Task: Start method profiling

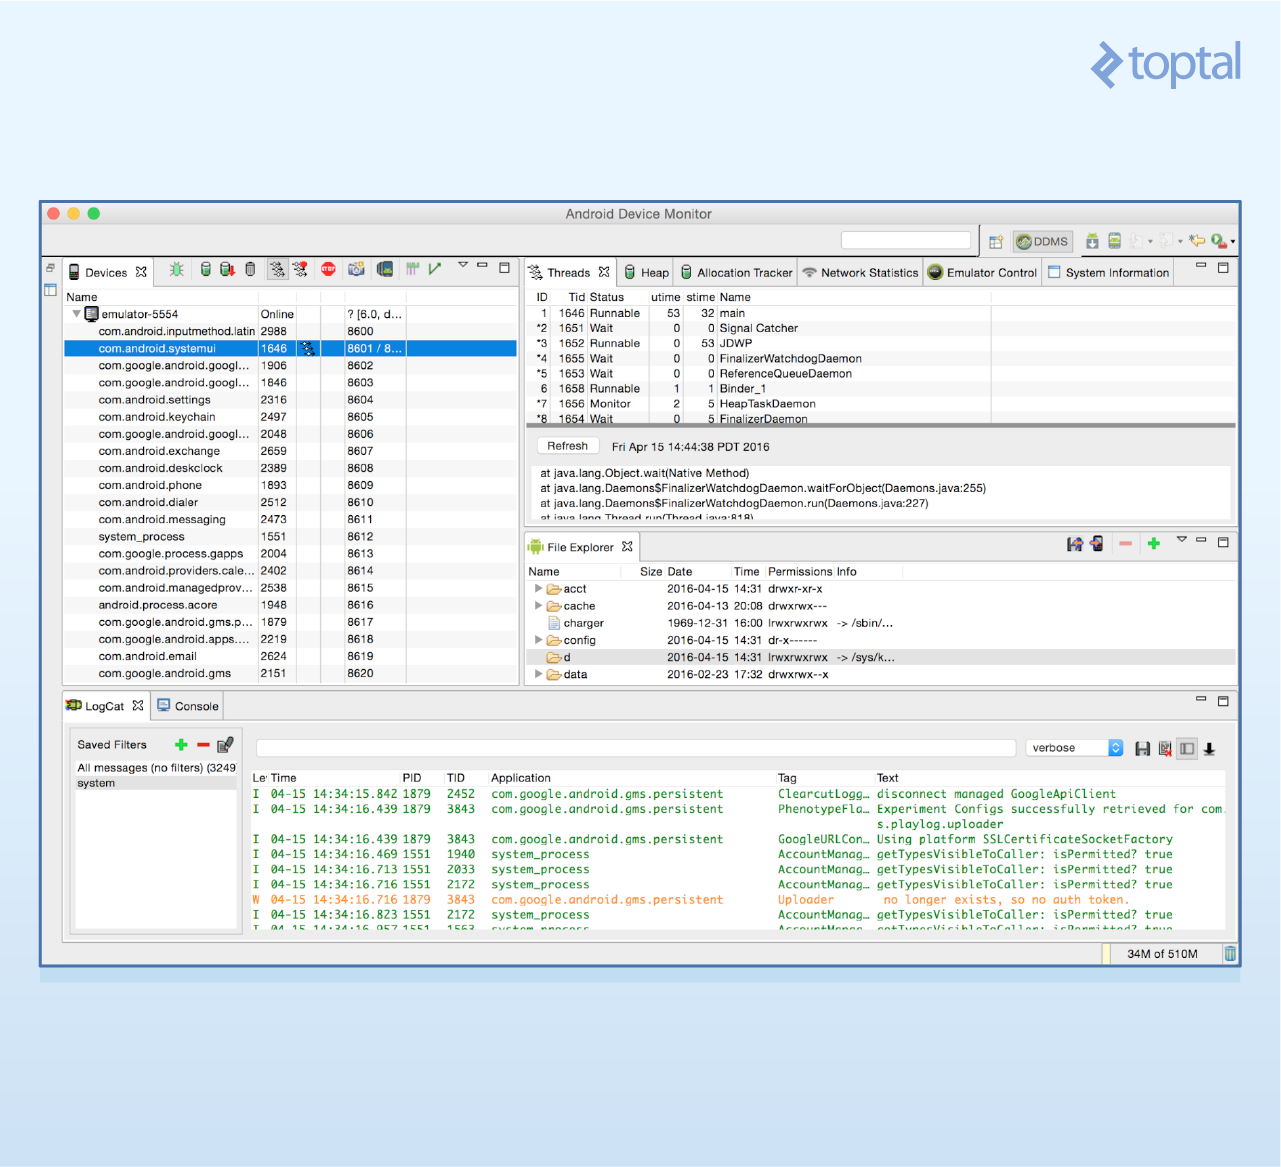Action: click(x=302, y=270)
